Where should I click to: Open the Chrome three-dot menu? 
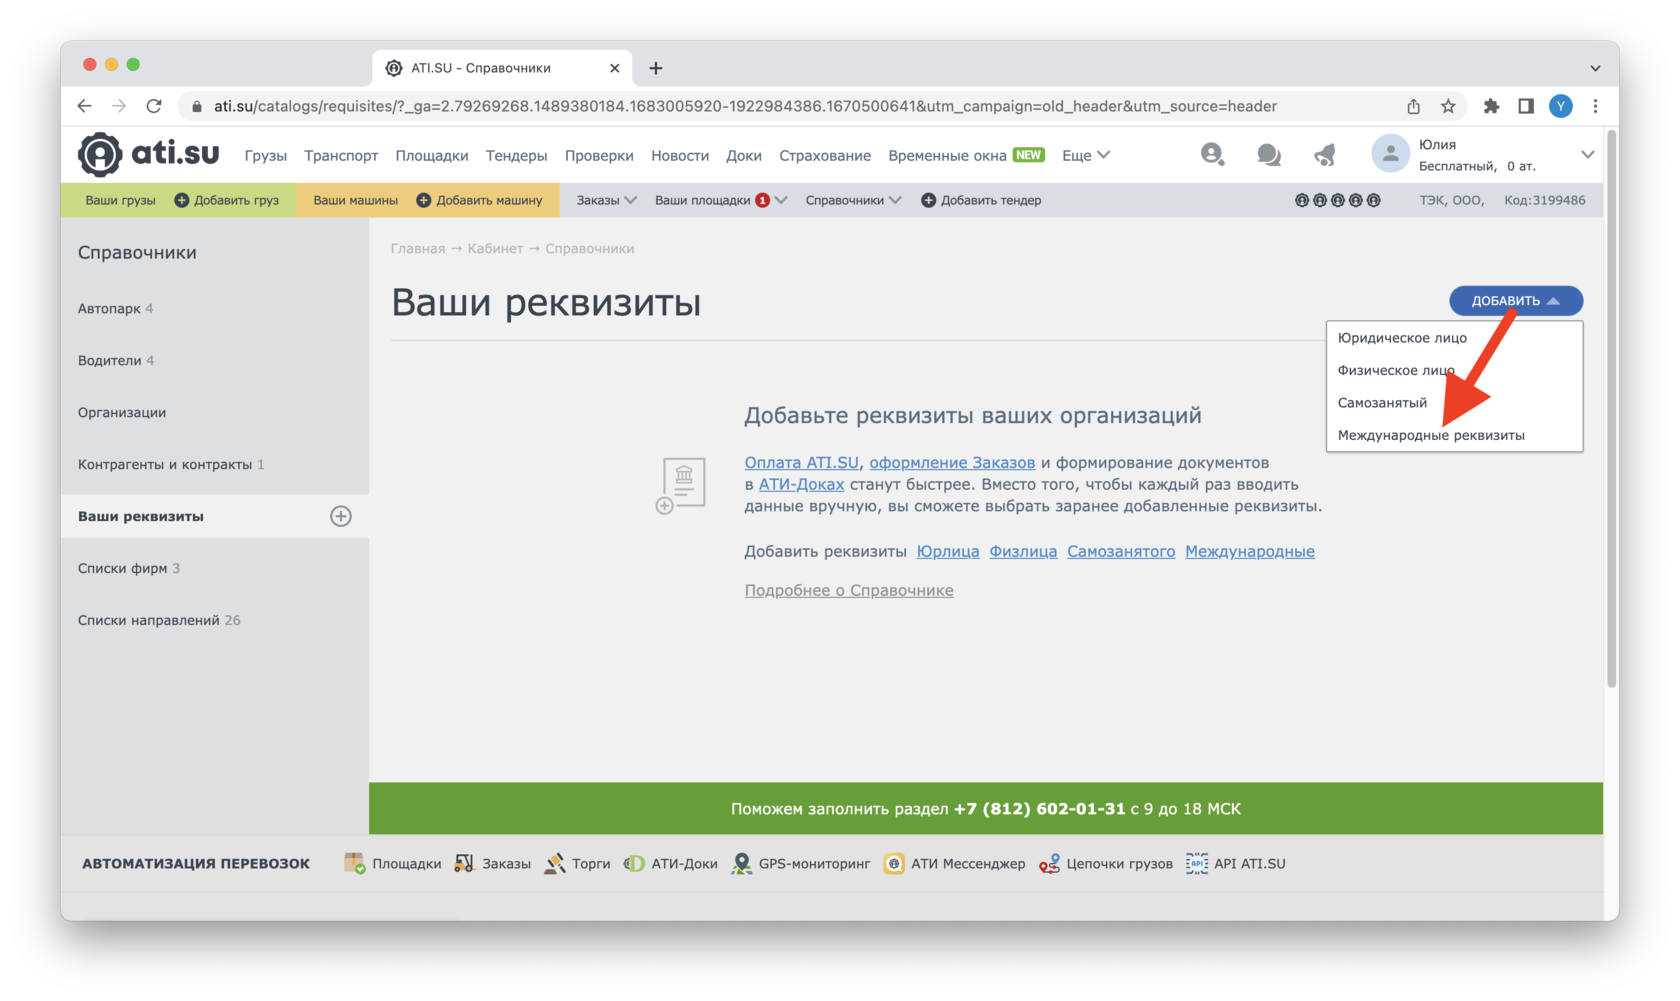[x=1596, y=106]
